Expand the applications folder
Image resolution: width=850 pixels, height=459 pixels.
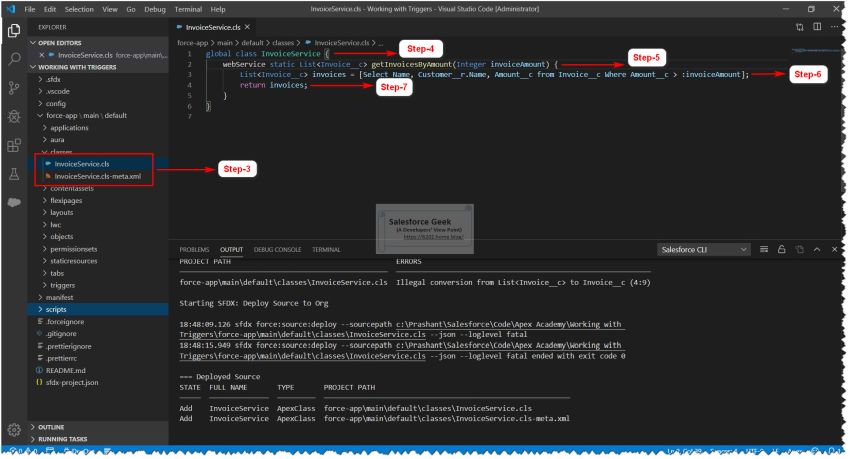click(x=69, y=128)
